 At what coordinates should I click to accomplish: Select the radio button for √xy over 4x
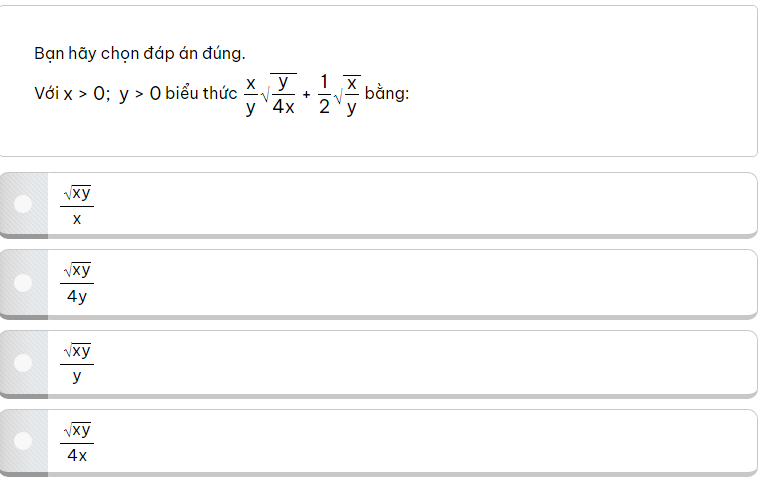[x=23, y=440]
